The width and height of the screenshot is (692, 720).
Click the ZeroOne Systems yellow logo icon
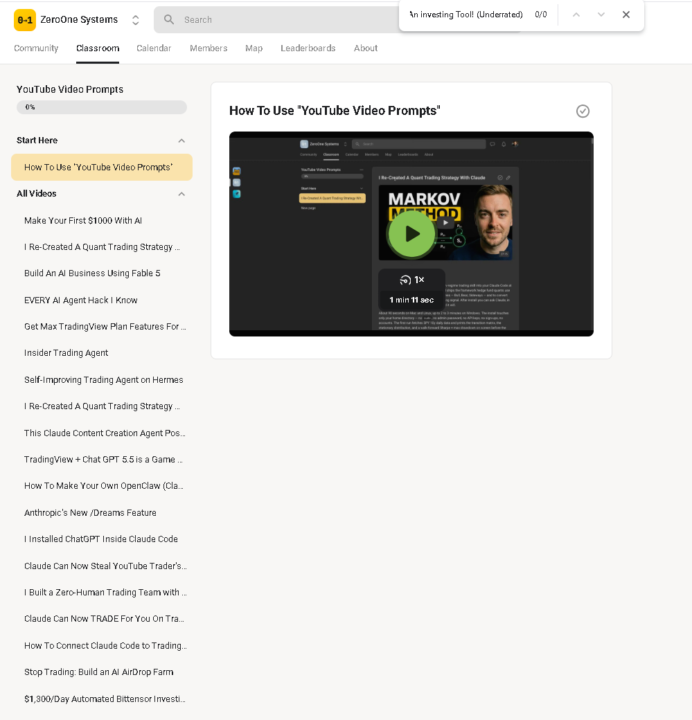[x=25, y=20]
